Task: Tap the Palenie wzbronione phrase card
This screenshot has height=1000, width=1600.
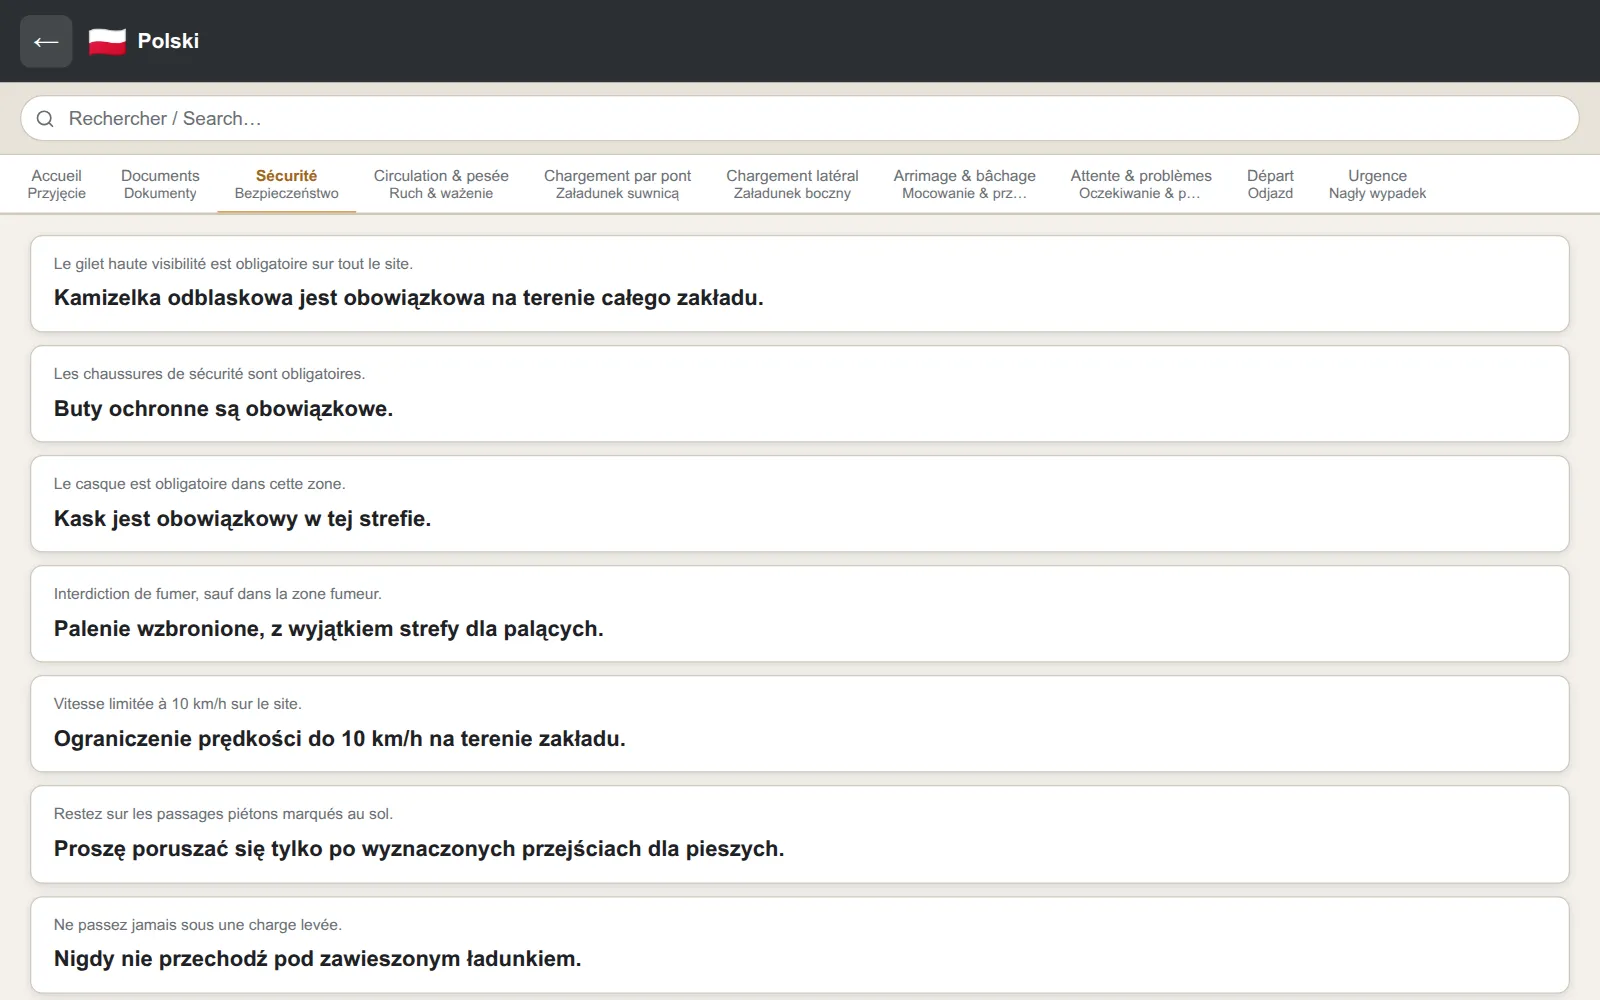Action: 800,614
